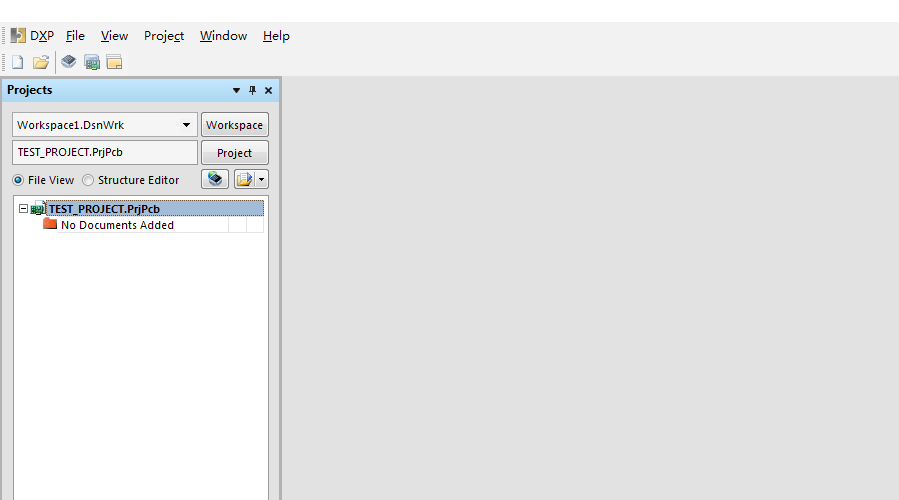Viewport: 899px width, 500px height.
Task: Open View menu
Action: click(114, 36)
